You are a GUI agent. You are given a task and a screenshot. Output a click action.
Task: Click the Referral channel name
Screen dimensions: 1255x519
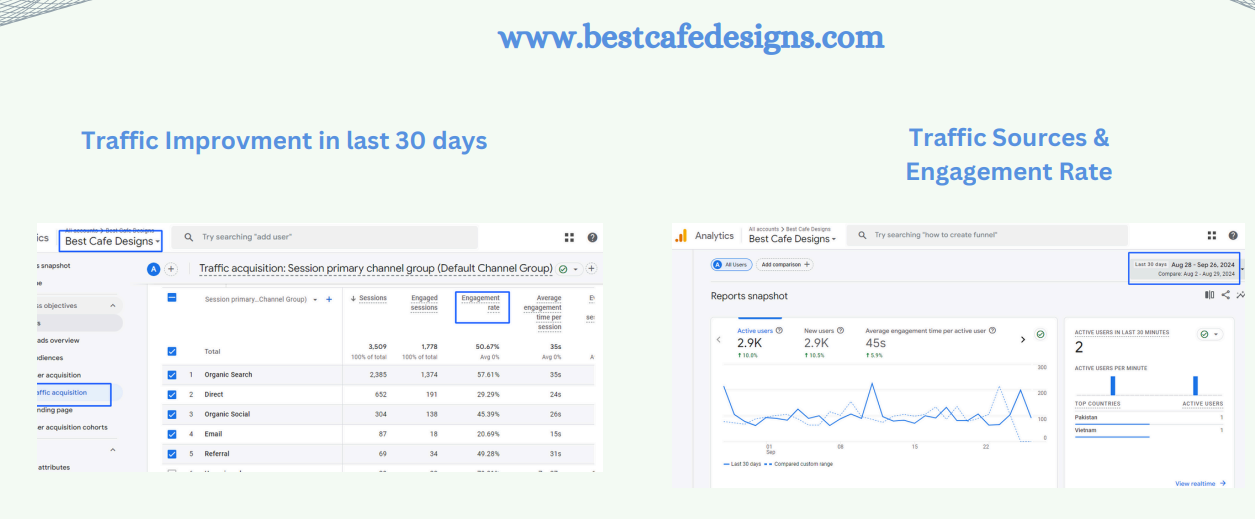tap(217, 454)
